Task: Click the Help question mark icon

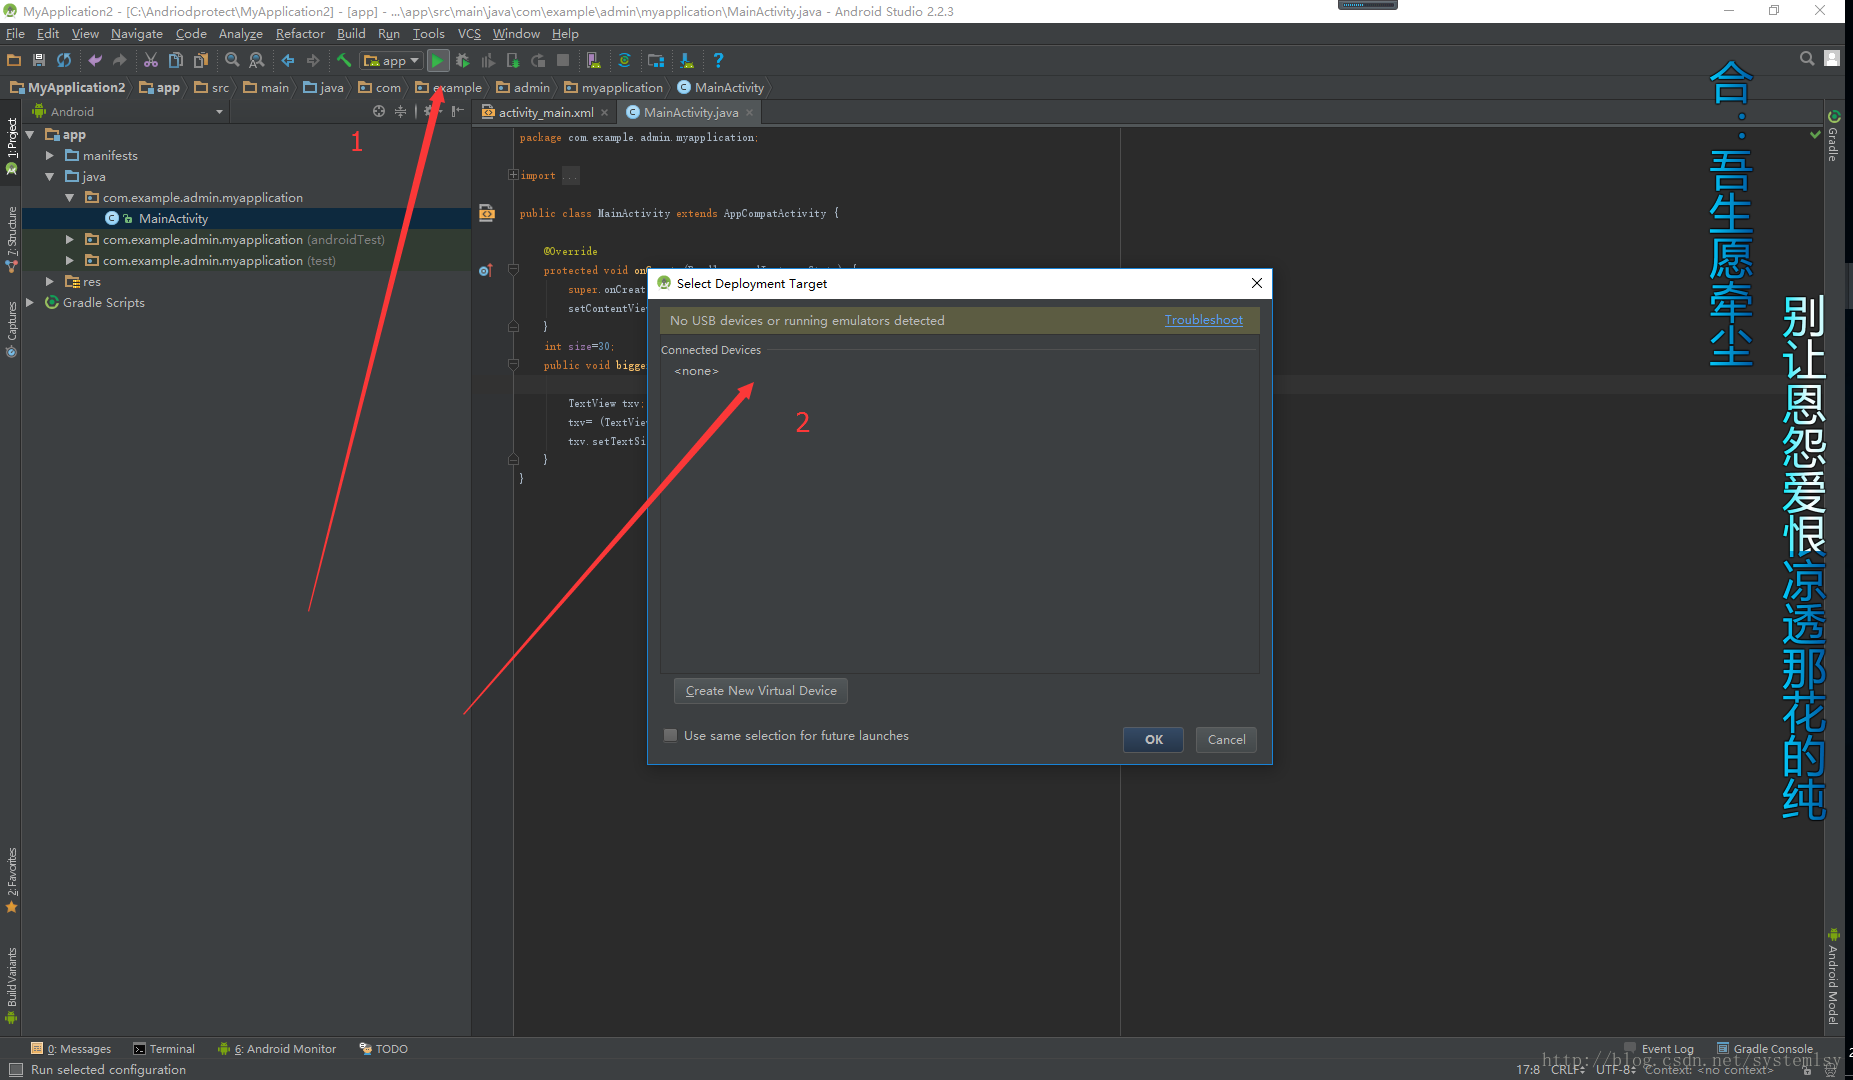Action: (718, 60)
